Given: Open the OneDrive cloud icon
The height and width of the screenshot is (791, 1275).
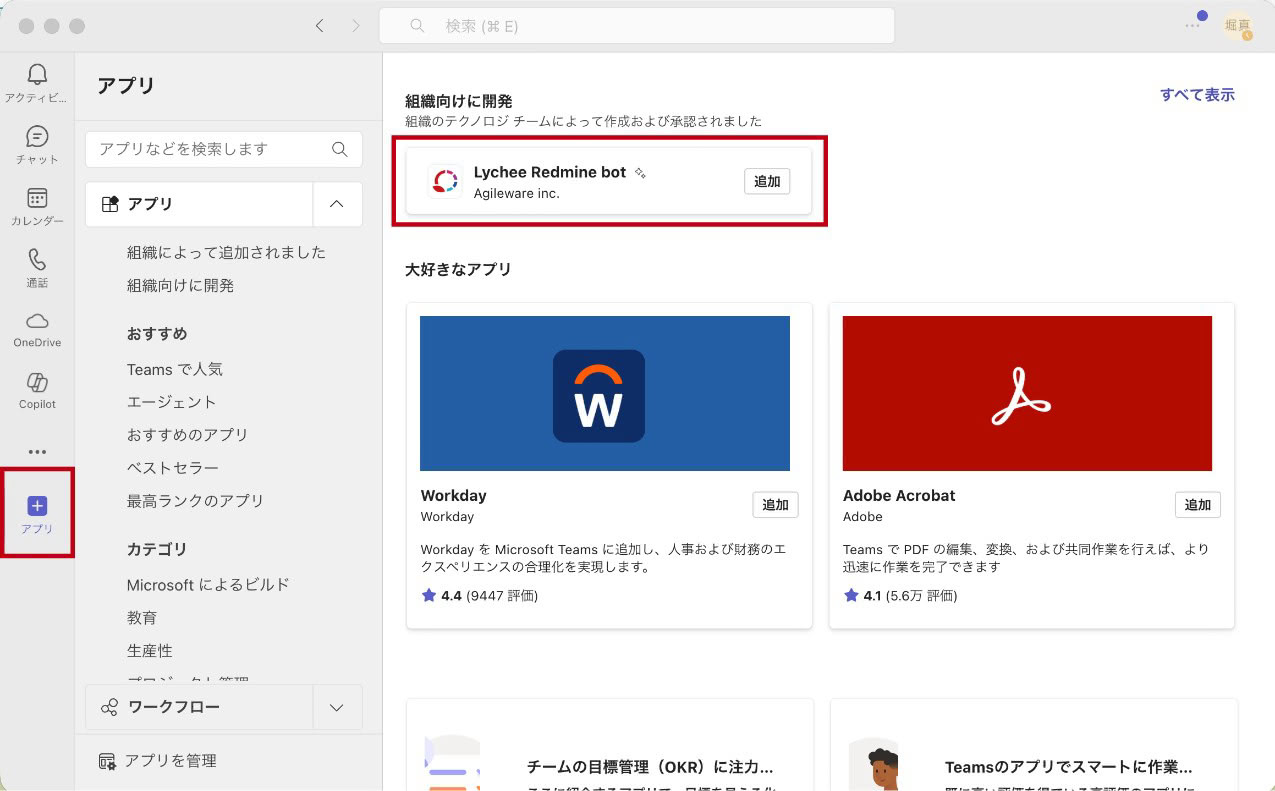Looking at the screenshot, I should tap(37, 321).
